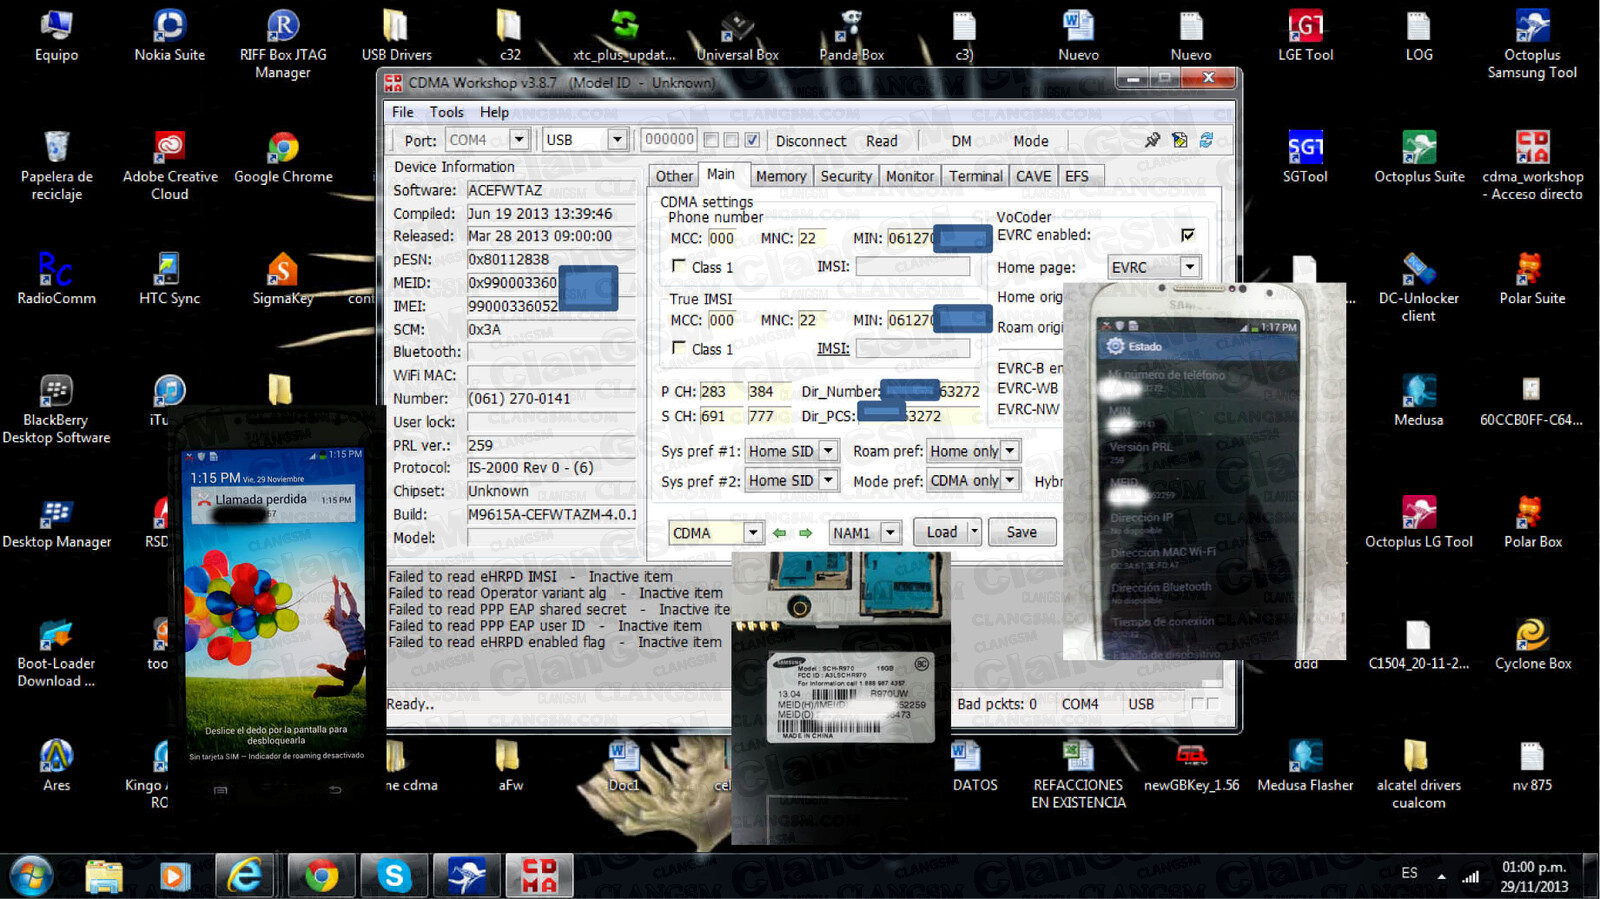Viewport: 1600px width, 899px height.
Task: Open the File menu
Action: click(x=403, y=112)
